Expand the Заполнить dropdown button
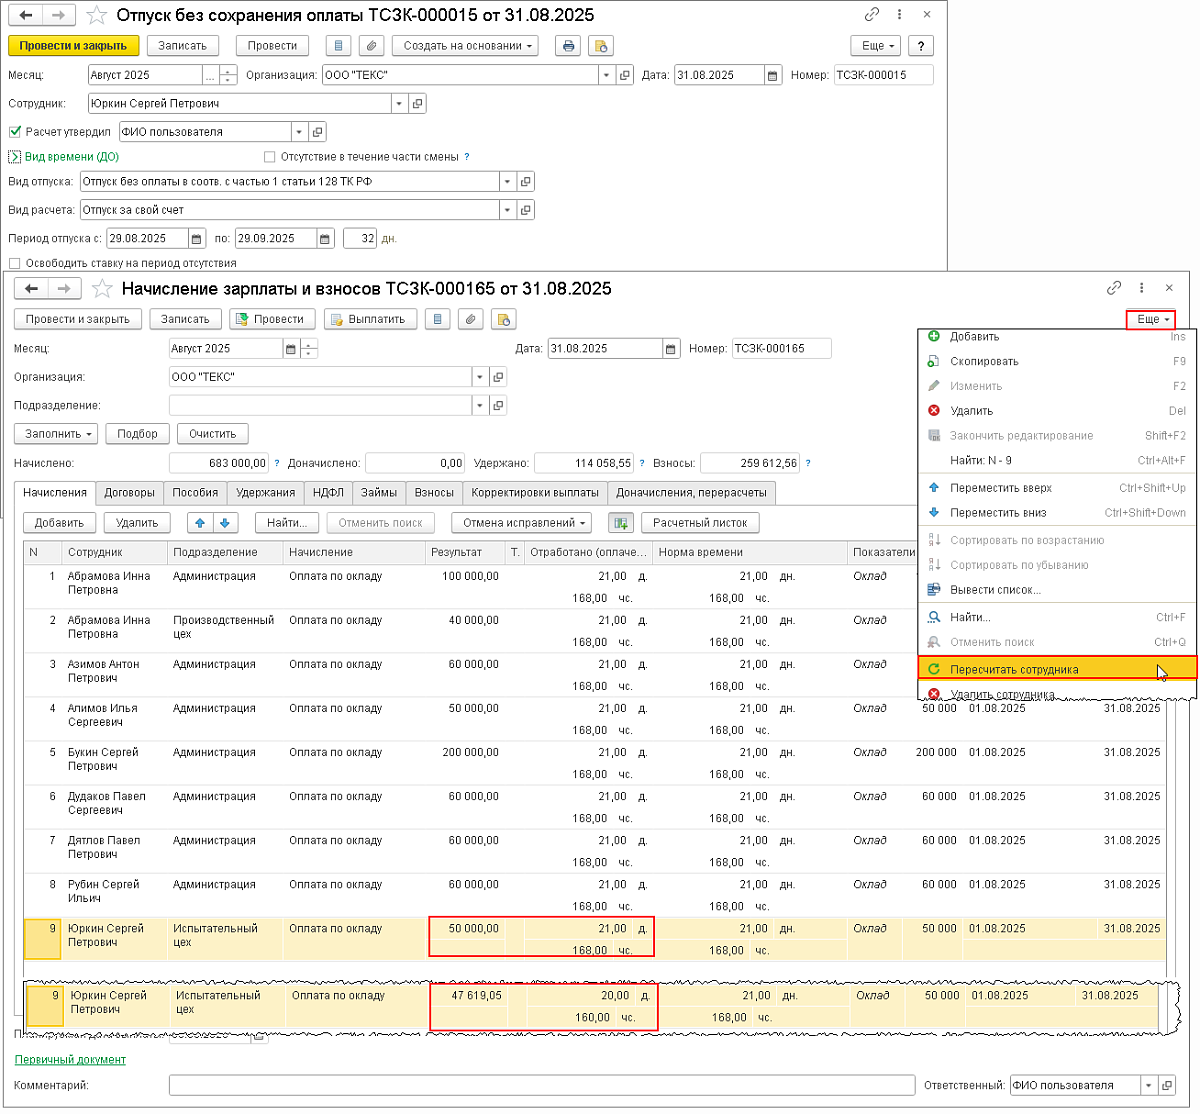Image resolution: width=1200 pixels, height=1114 pixels. pyautogui.click(x=56, y=434)
